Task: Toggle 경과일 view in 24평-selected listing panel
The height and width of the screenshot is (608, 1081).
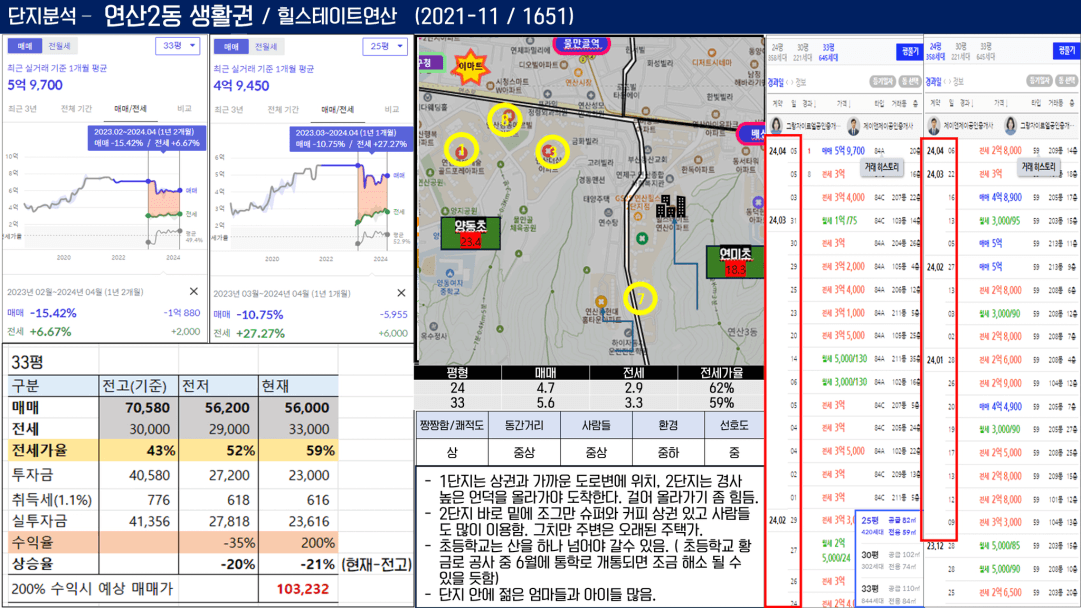Action: pyautogui.click(x=933, y=81)
